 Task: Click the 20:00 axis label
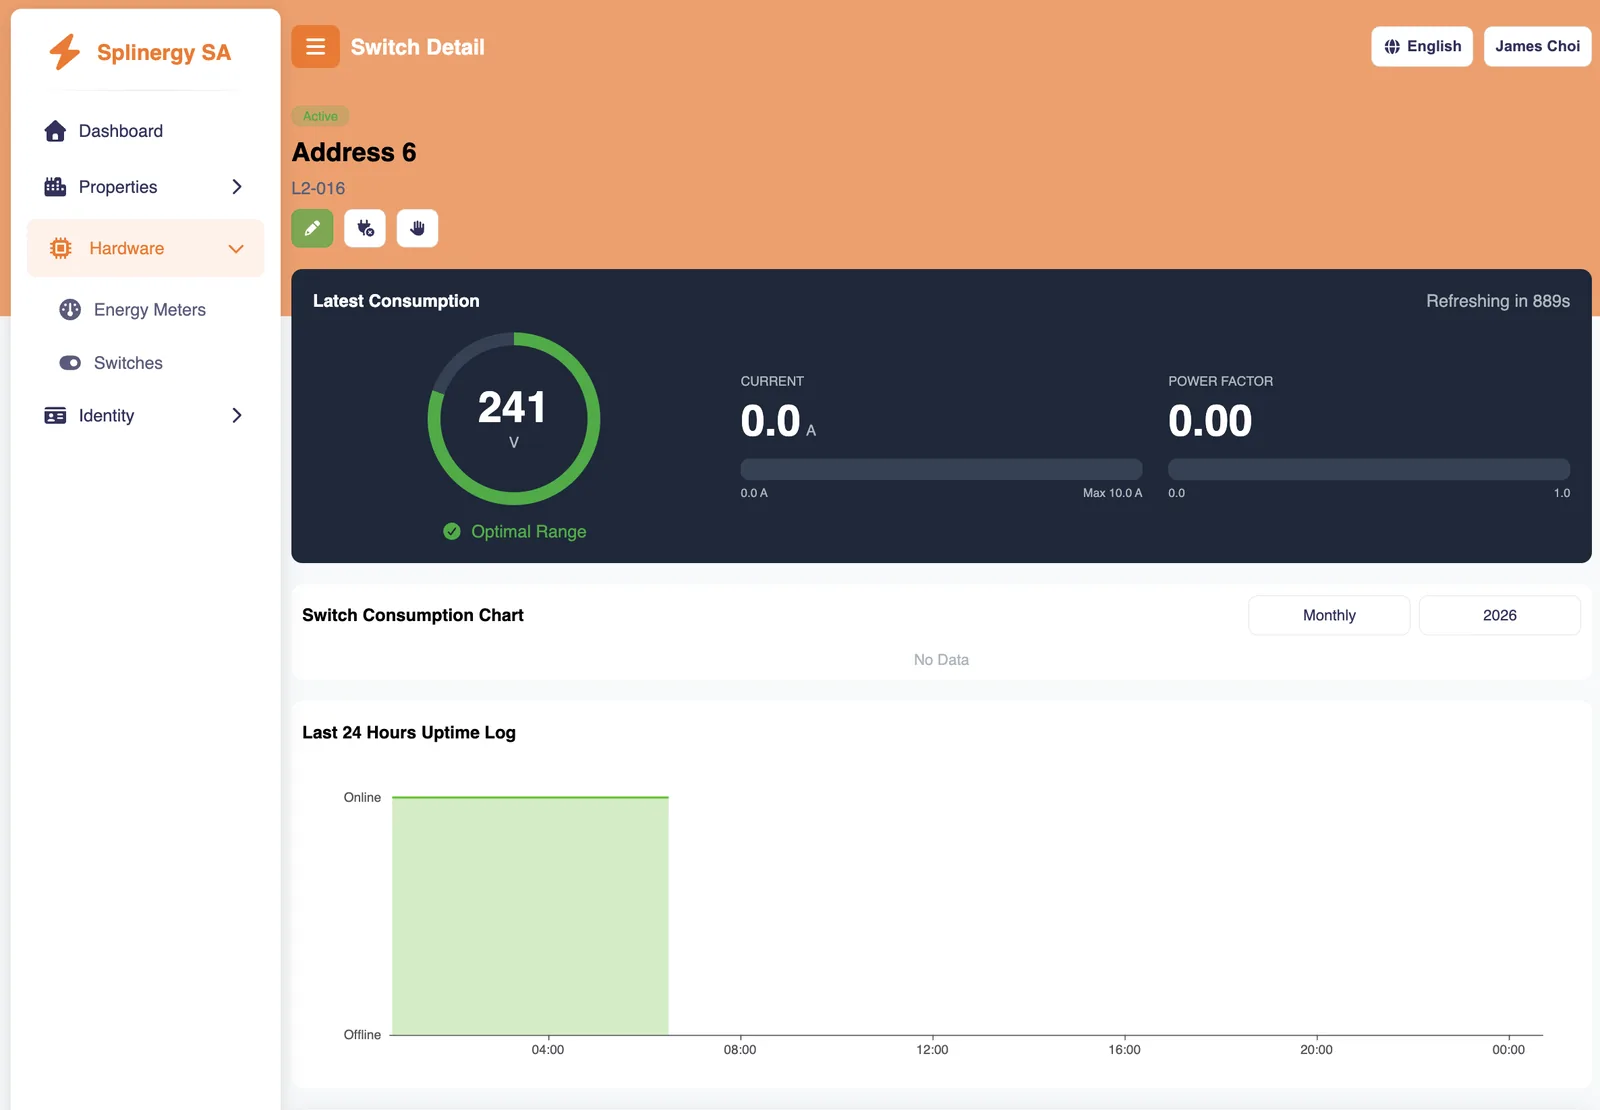[x=1316, y=1050]
